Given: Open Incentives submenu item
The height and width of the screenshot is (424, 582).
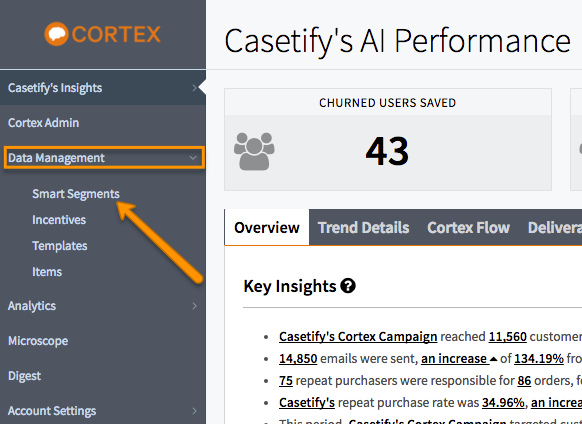Looking at the screenshot, I should tap(59, 220).
